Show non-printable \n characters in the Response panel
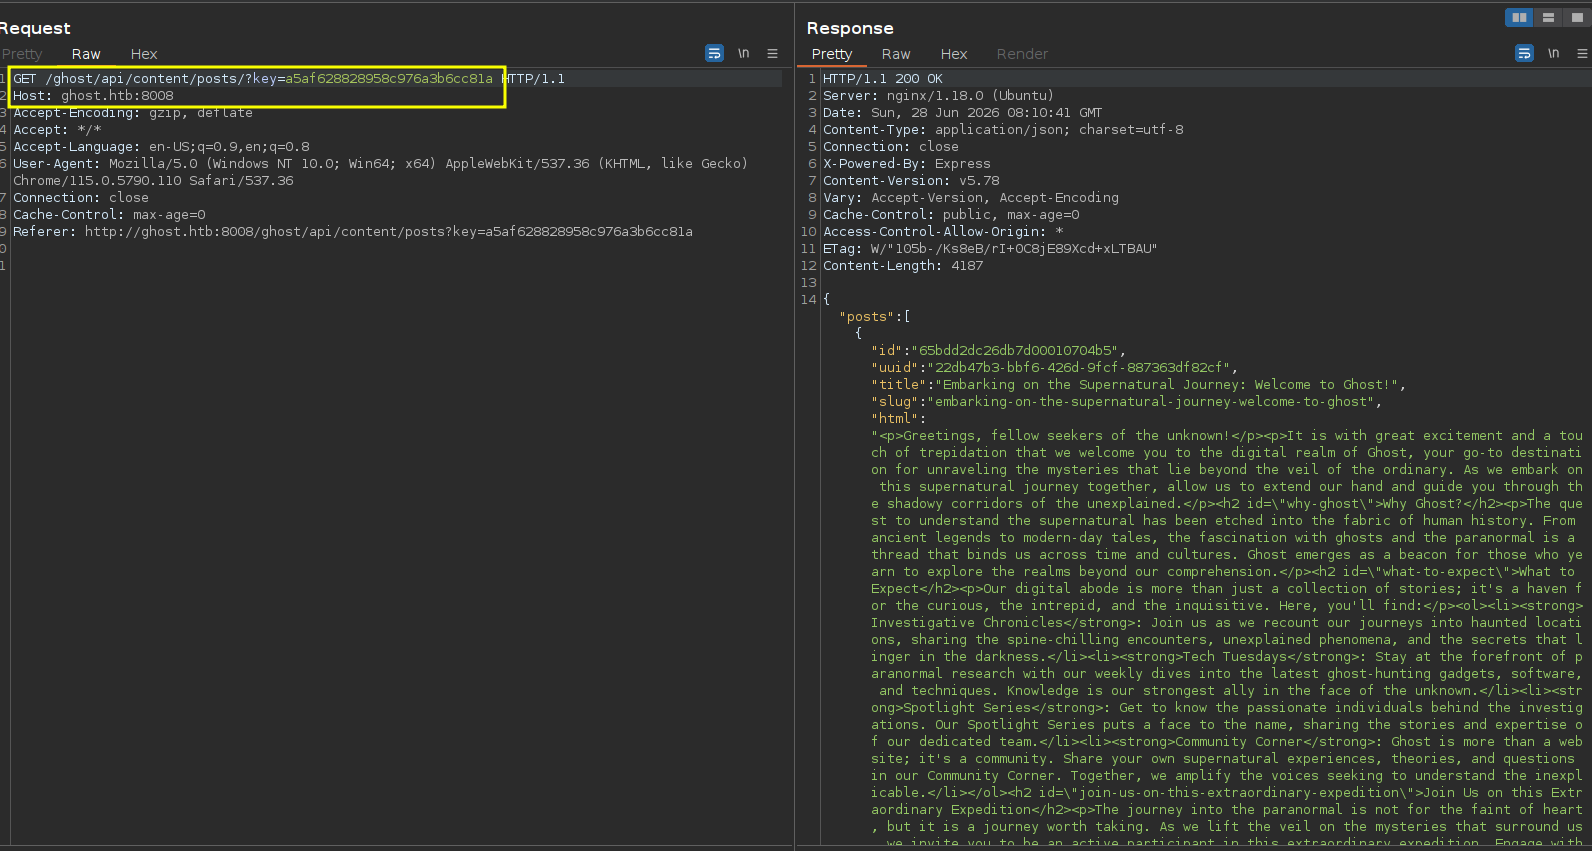The width and height of the screenshot is (1592, 851). pos(1553,53)
